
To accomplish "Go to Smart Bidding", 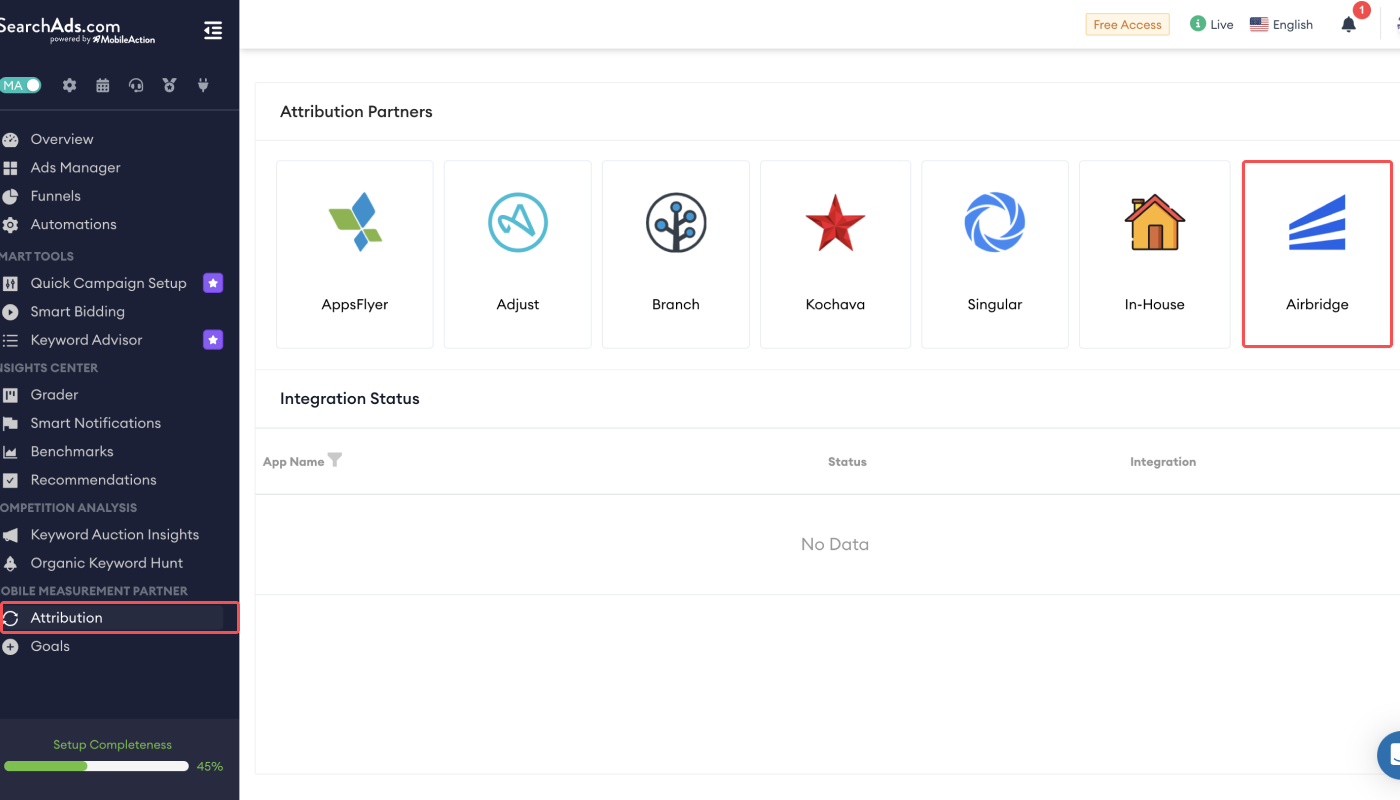I will tap(78, 312).
